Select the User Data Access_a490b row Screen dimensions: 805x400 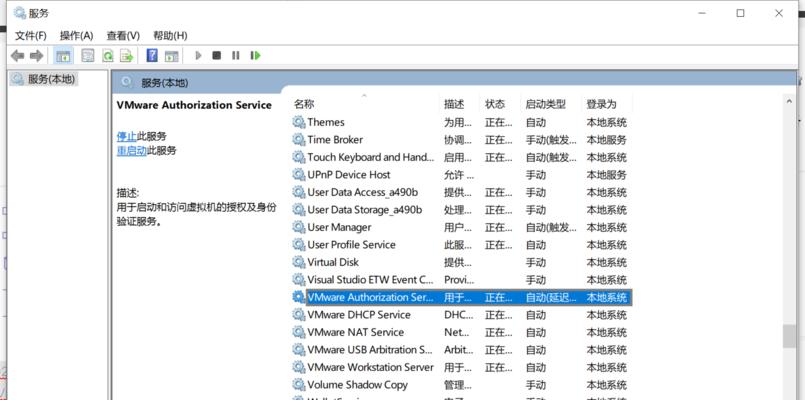tap(461, 192)
